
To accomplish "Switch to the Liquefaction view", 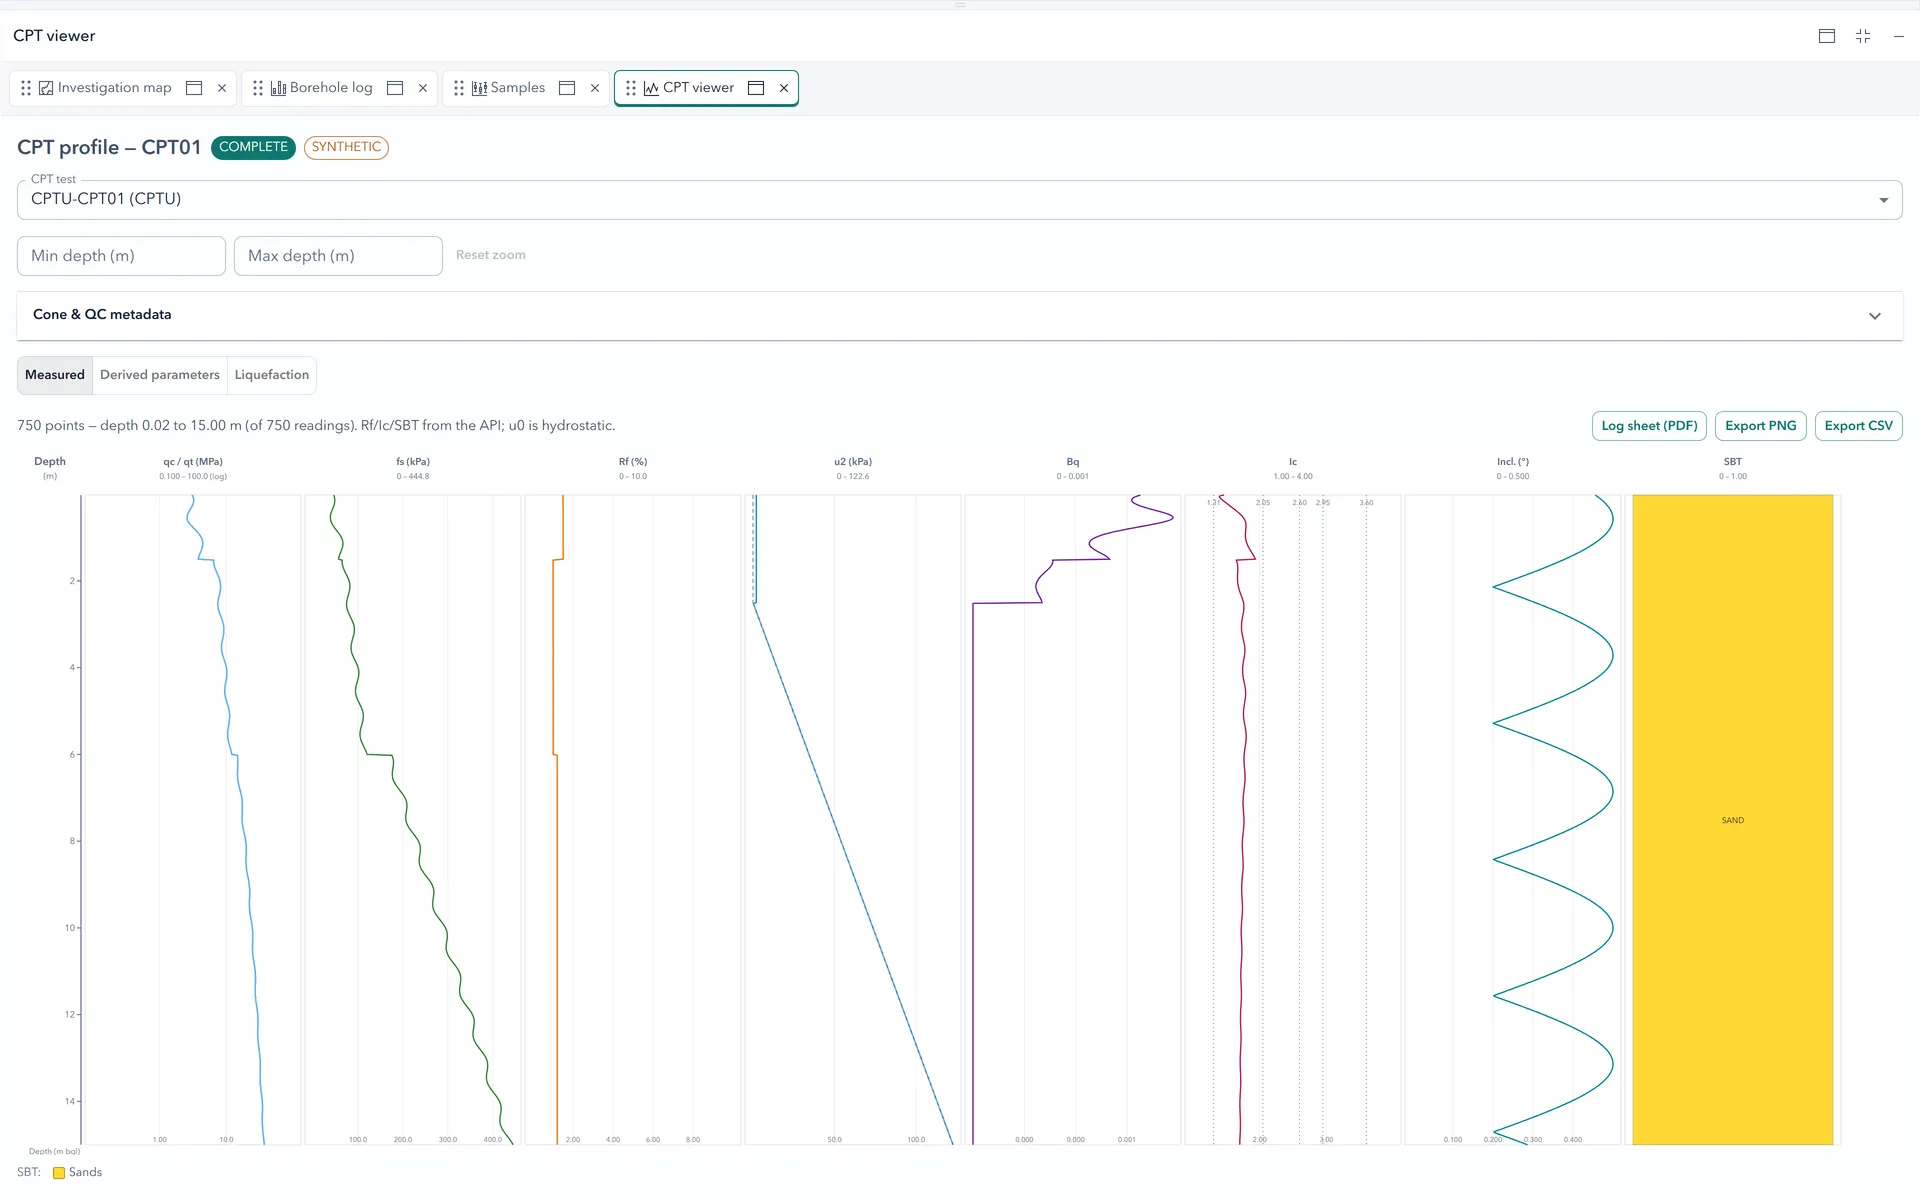I will coord(272,375).
